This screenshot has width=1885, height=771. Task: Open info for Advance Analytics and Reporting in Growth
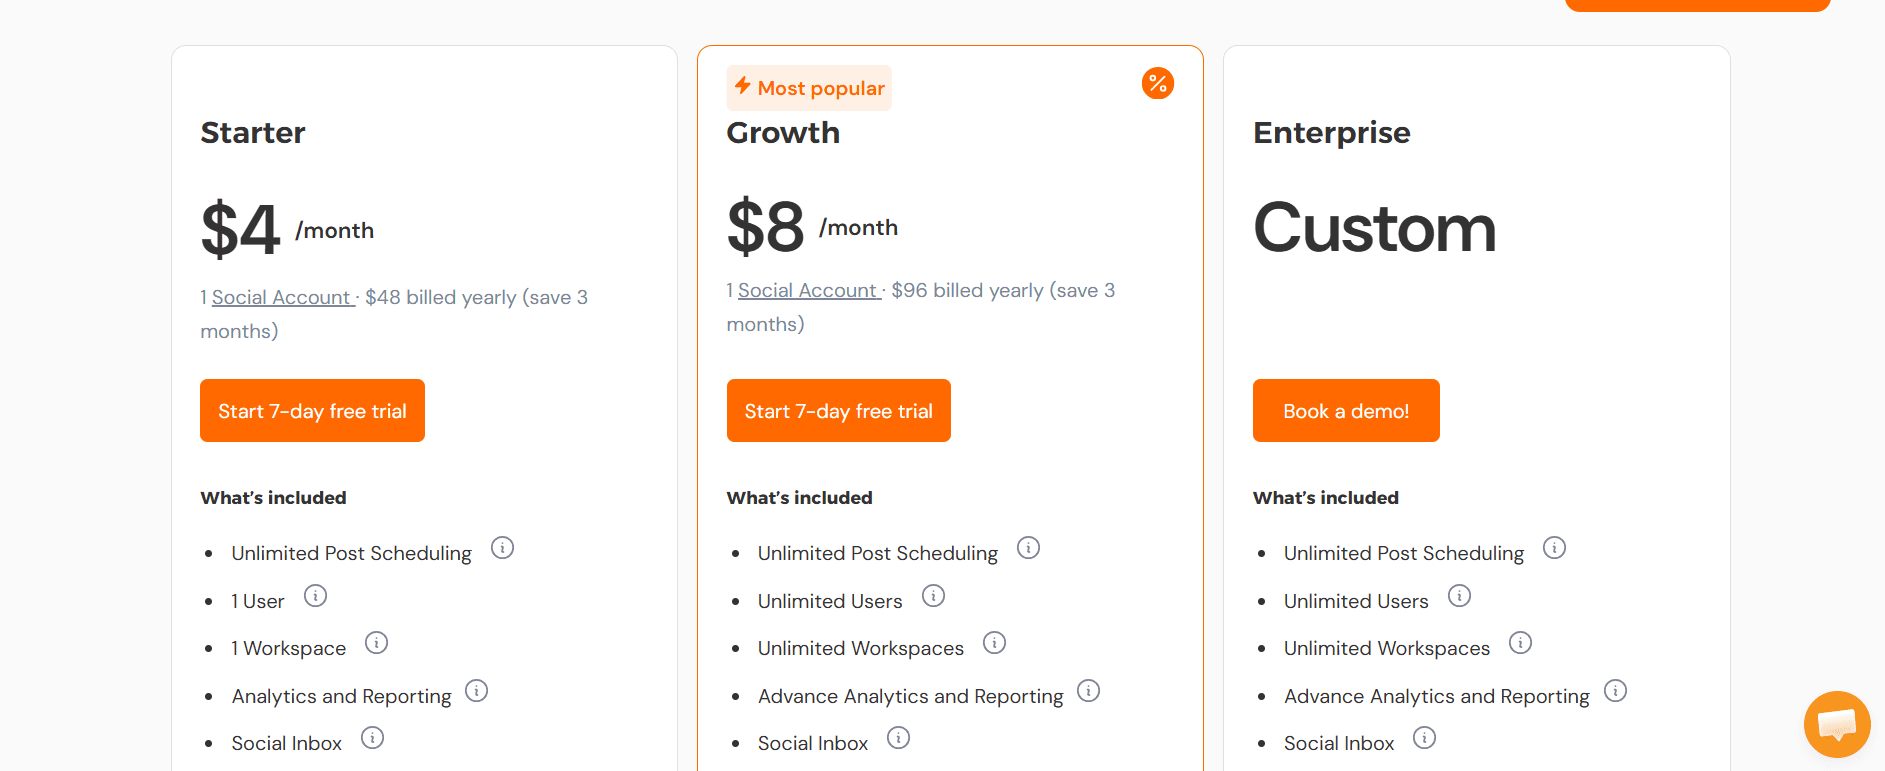(x=1089, y=691)
